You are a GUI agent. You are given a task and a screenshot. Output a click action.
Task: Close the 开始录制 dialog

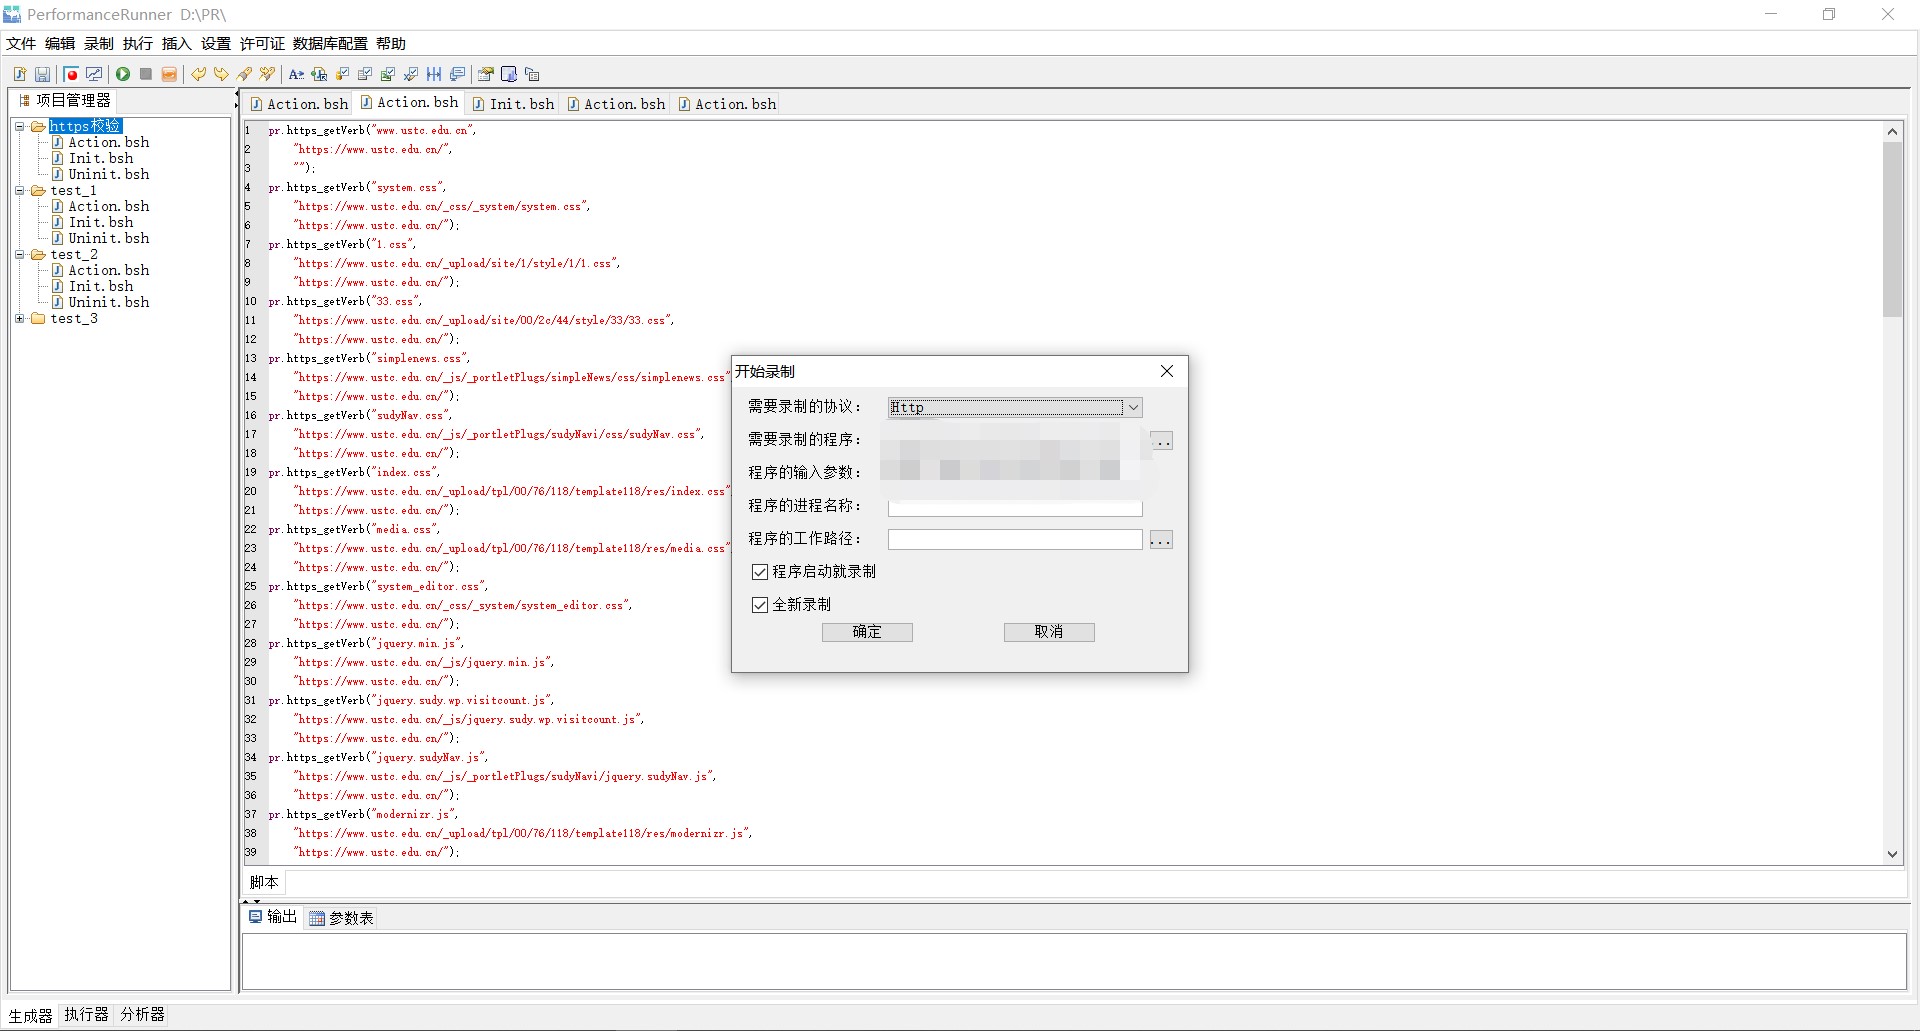pyautogui.click(x=1167, y=371)
